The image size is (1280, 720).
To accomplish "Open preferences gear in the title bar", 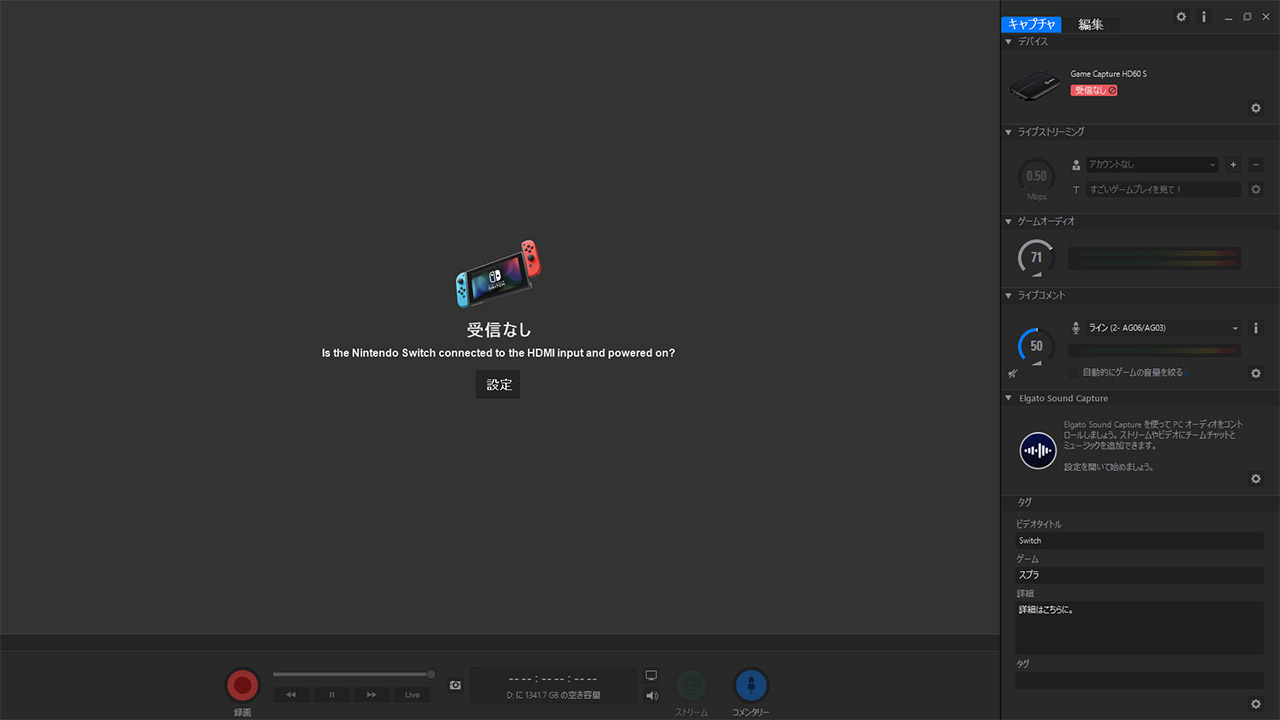I will tap(1181, 17).
